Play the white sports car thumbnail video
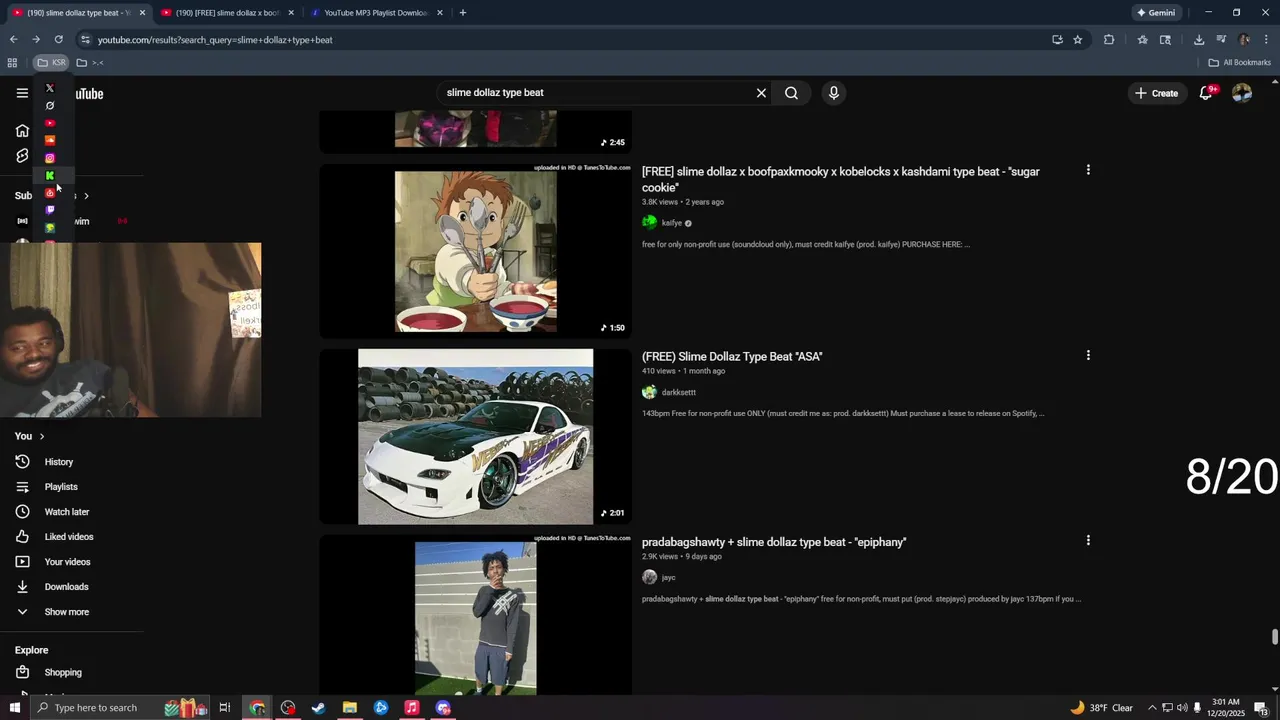The width and height of the screenshot is (1280, 720). [475, 436]
